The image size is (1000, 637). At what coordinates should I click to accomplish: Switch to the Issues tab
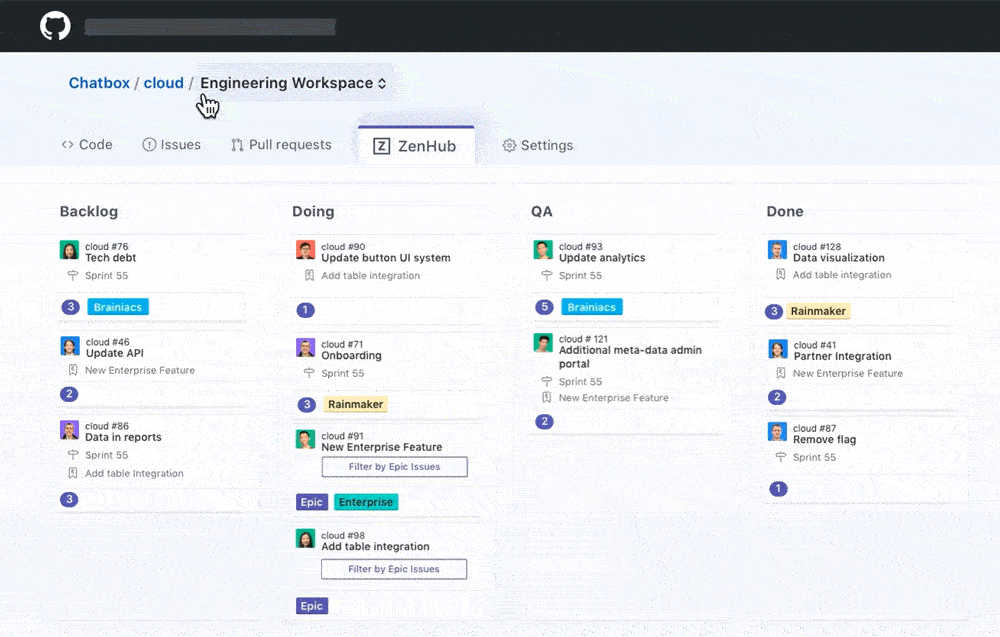[x=172, y=145]
